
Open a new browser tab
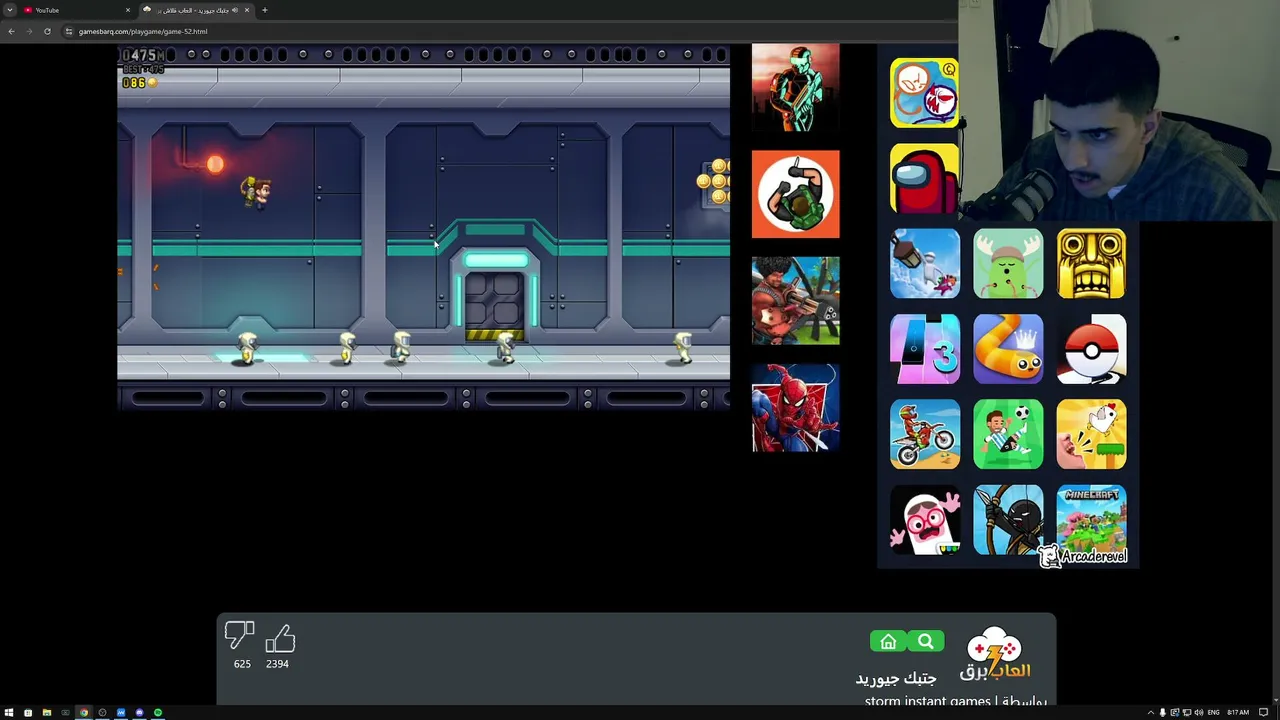(264, 10)
